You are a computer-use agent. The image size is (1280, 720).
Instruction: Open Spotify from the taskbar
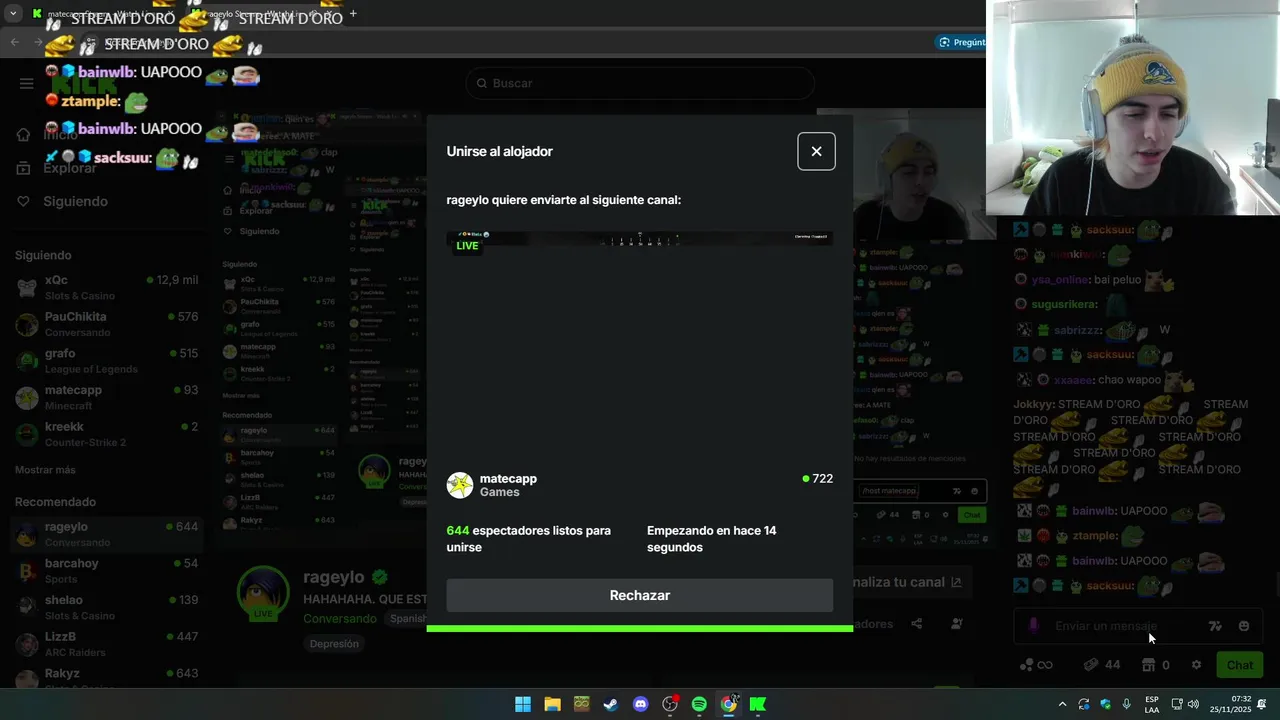[x=699, y=704]
